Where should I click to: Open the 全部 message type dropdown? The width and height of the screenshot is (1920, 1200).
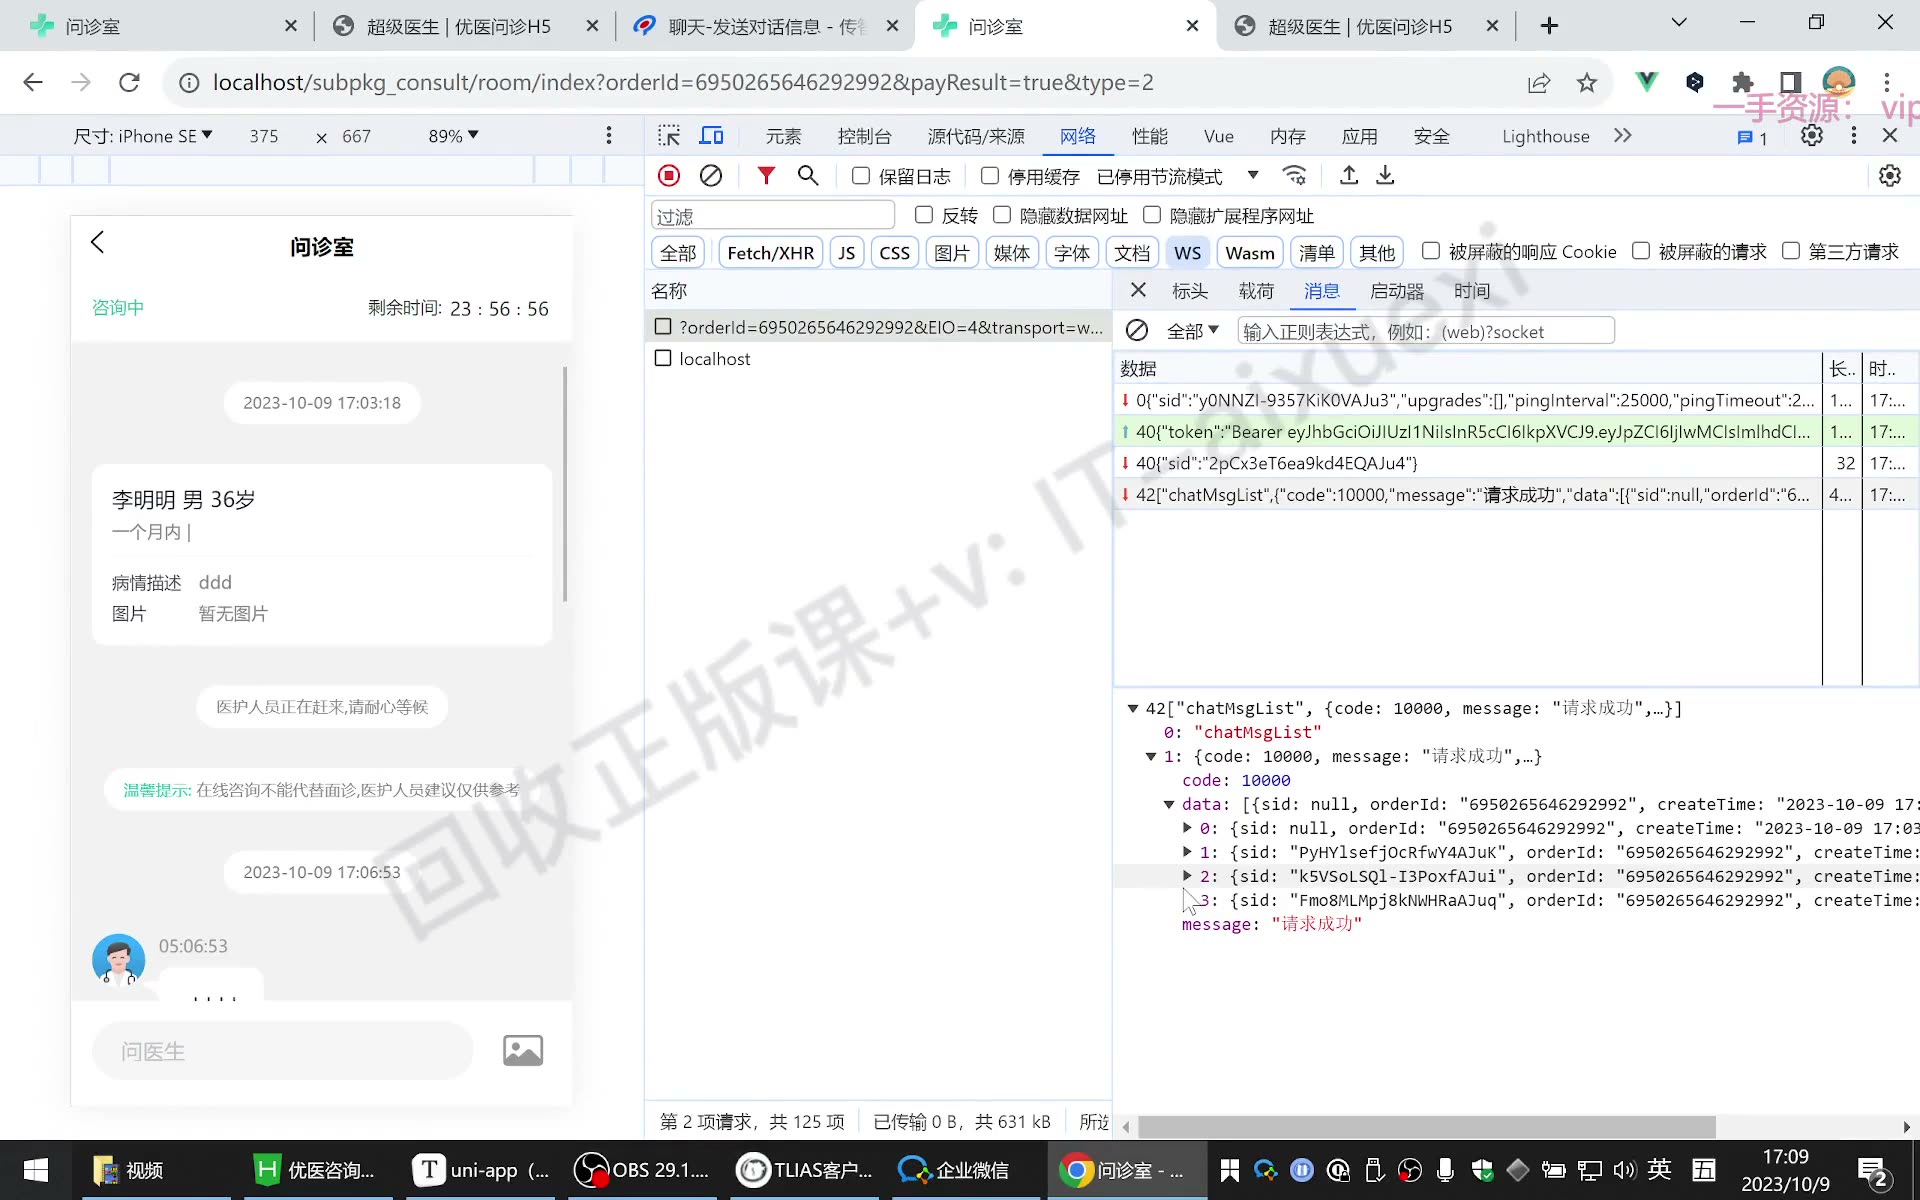(x=1193, y=331)
